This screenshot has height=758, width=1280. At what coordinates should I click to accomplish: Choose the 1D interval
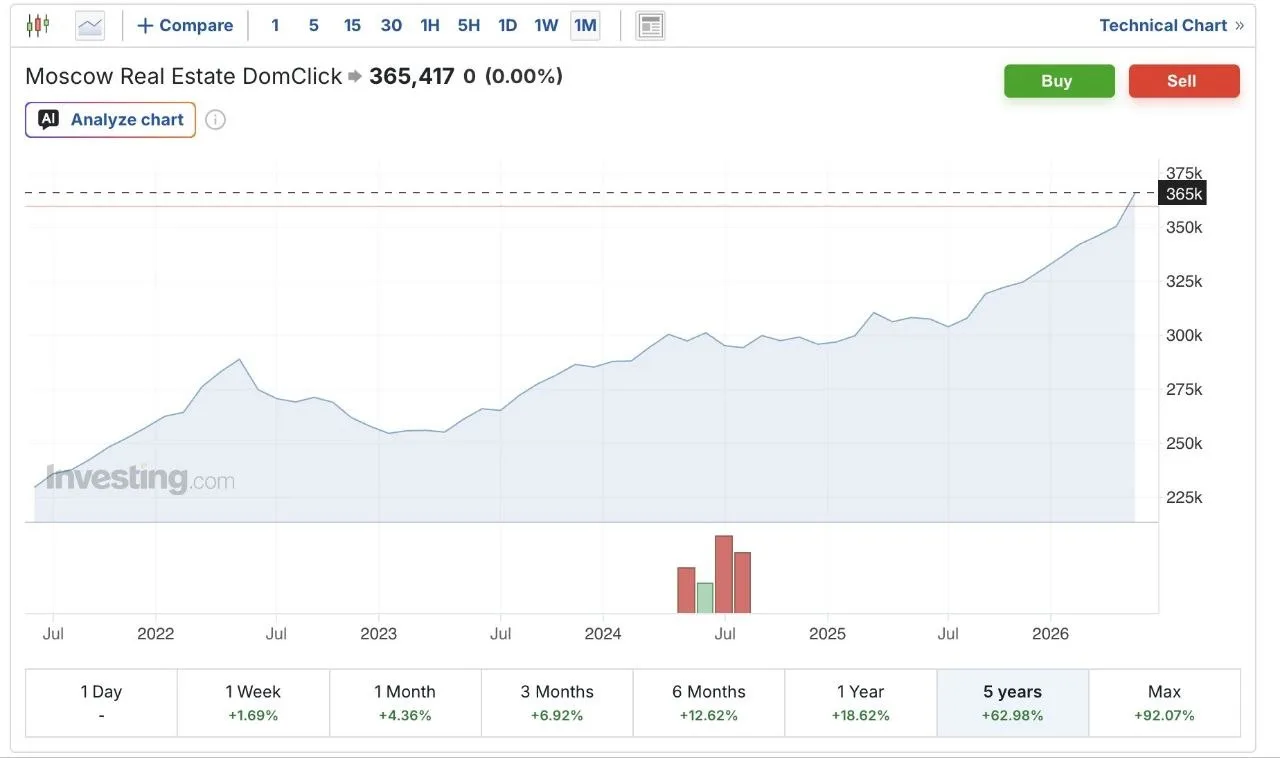tap(508, 25)
